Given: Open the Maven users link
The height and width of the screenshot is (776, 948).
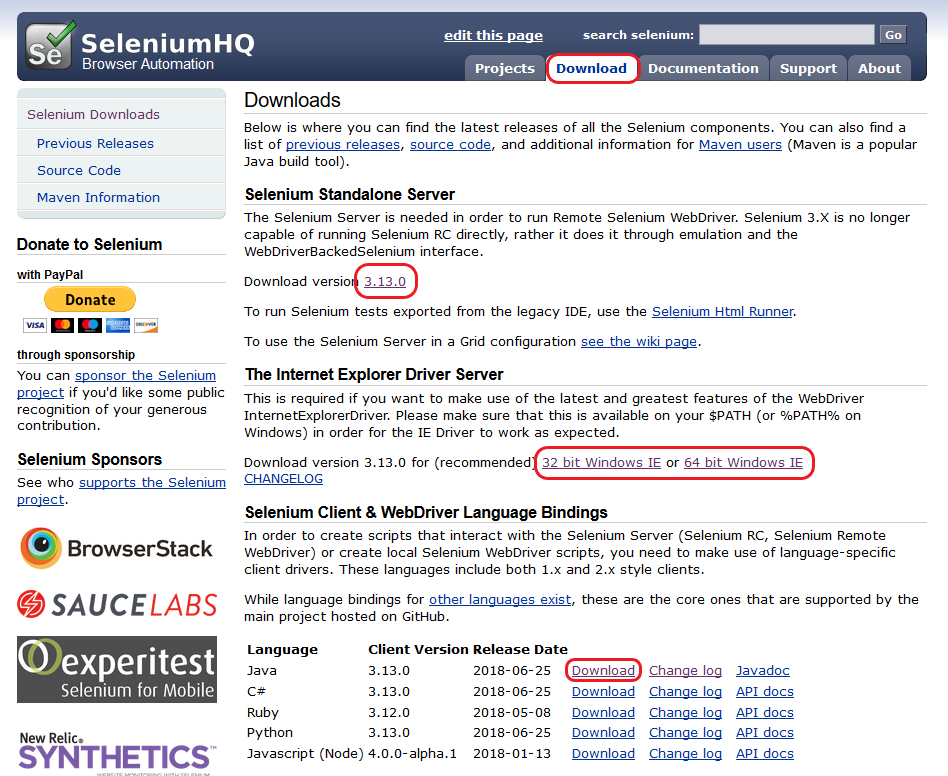Looking at the screenshot, I should 740,145.
